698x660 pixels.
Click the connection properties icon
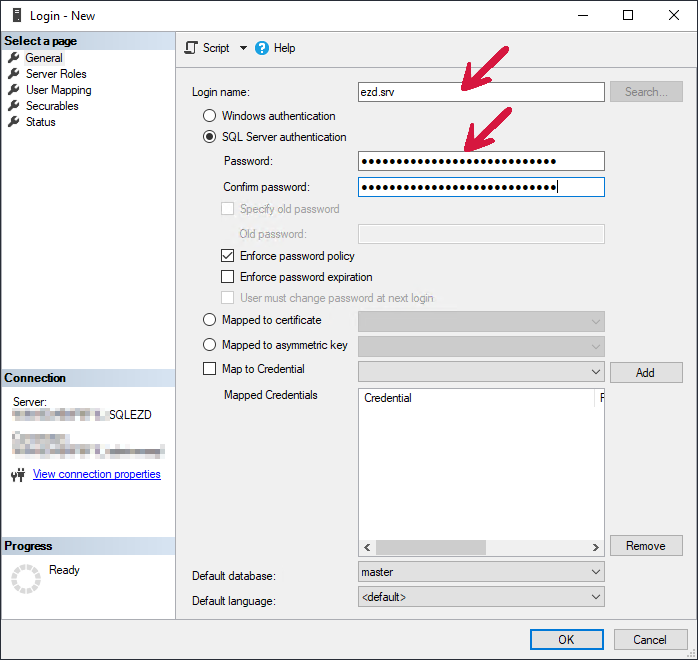(17, 475)
